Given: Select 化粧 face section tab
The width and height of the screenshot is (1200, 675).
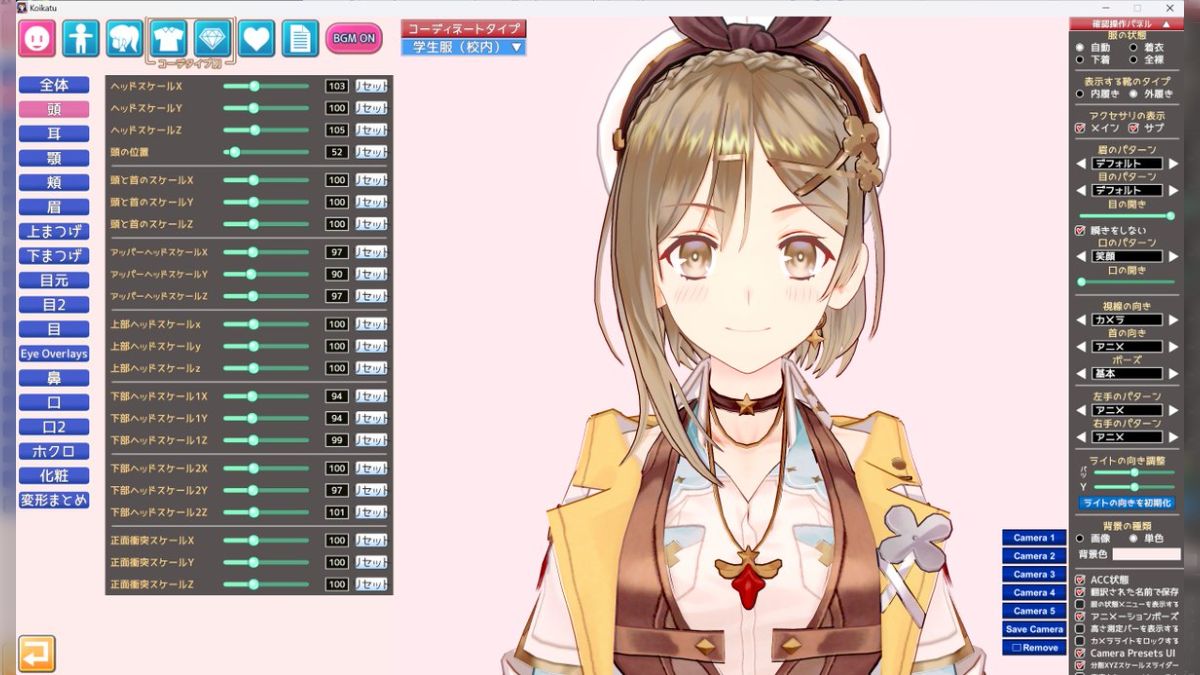Looking at the screenshot, I should [54, 475].
